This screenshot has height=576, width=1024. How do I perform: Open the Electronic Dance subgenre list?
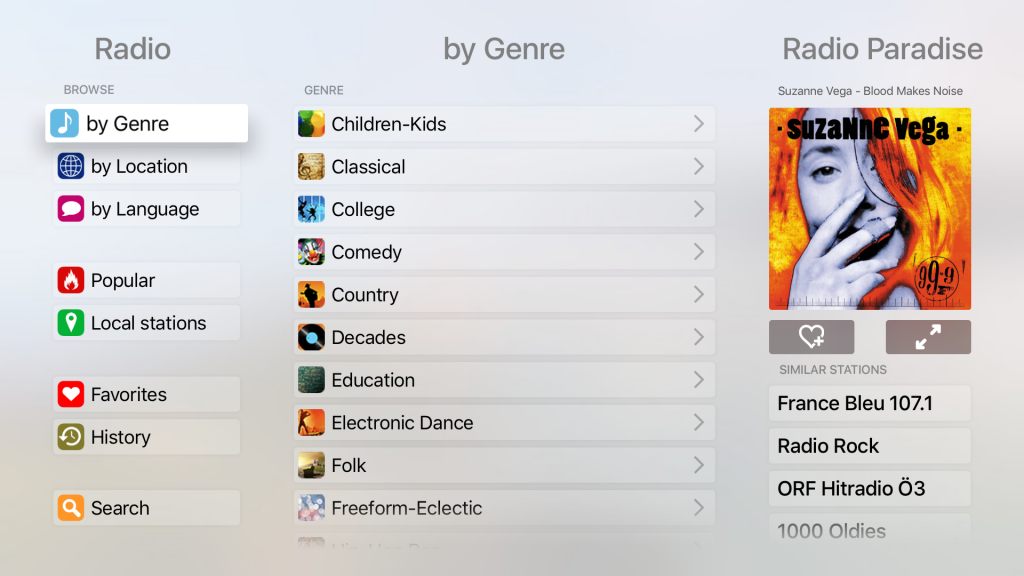click(702, 423)
